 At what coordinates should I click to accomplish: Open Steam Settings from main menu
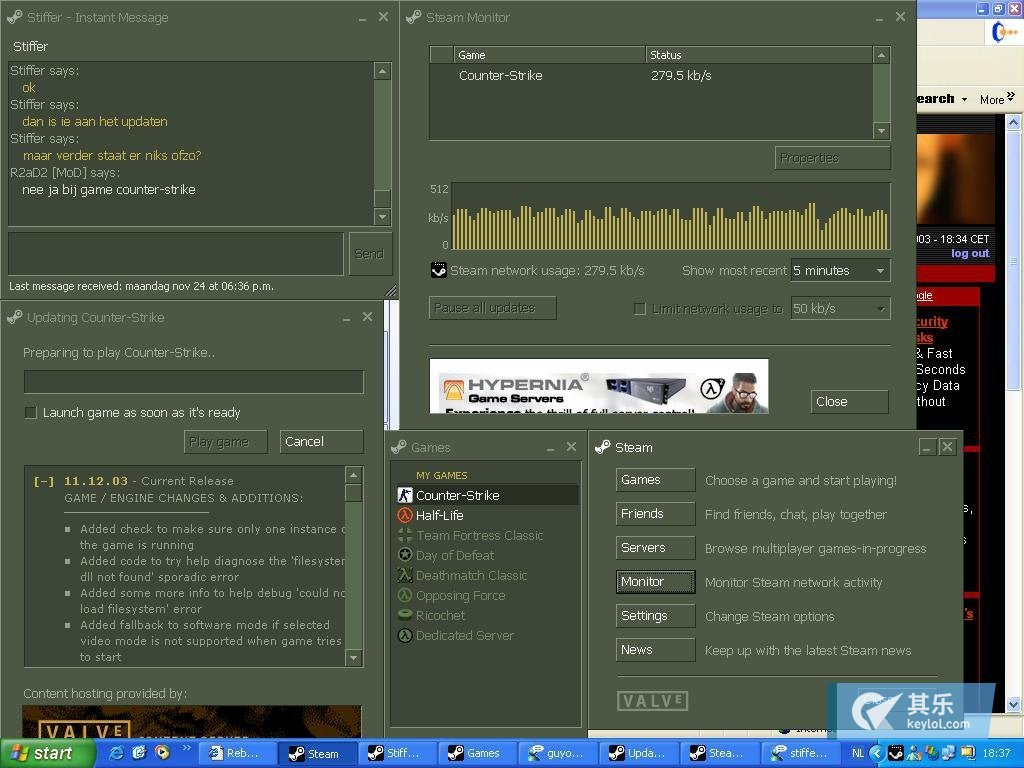[x=655, y=616]
